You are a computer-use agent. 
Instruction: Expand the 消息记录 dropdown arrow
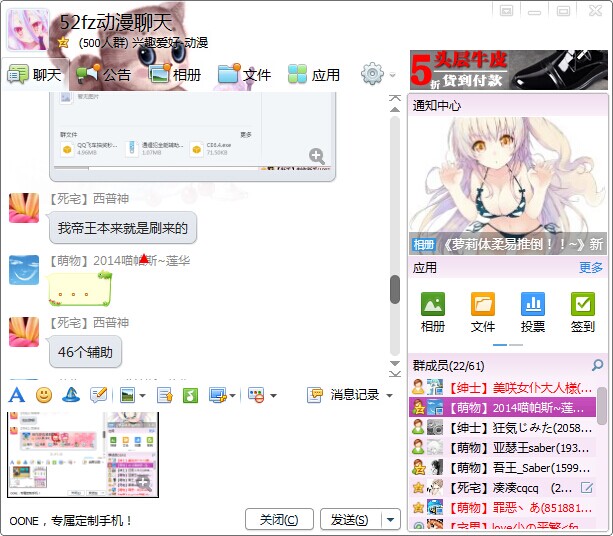point(389,396)
